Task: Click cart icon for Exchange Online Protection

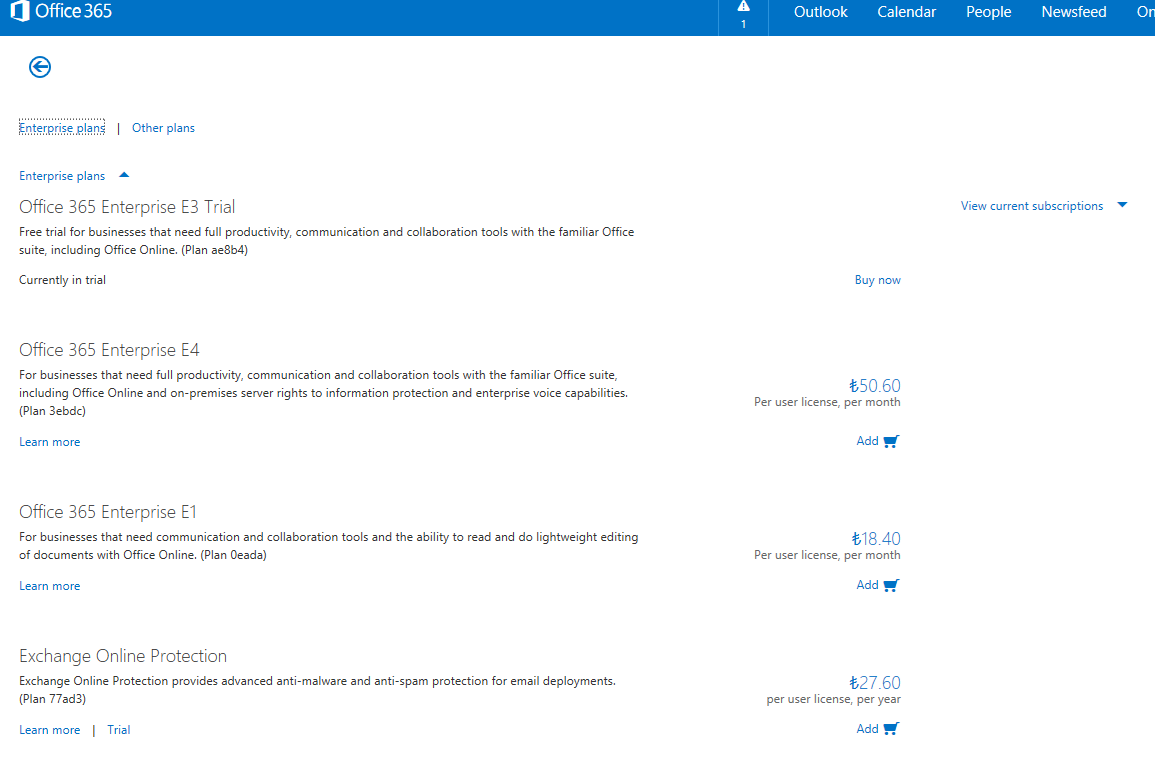Action: tap(891, 729)
